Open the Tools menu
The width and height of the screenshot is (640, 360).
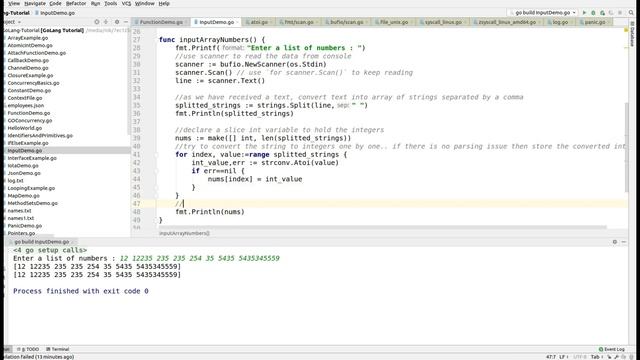[110, 3]
